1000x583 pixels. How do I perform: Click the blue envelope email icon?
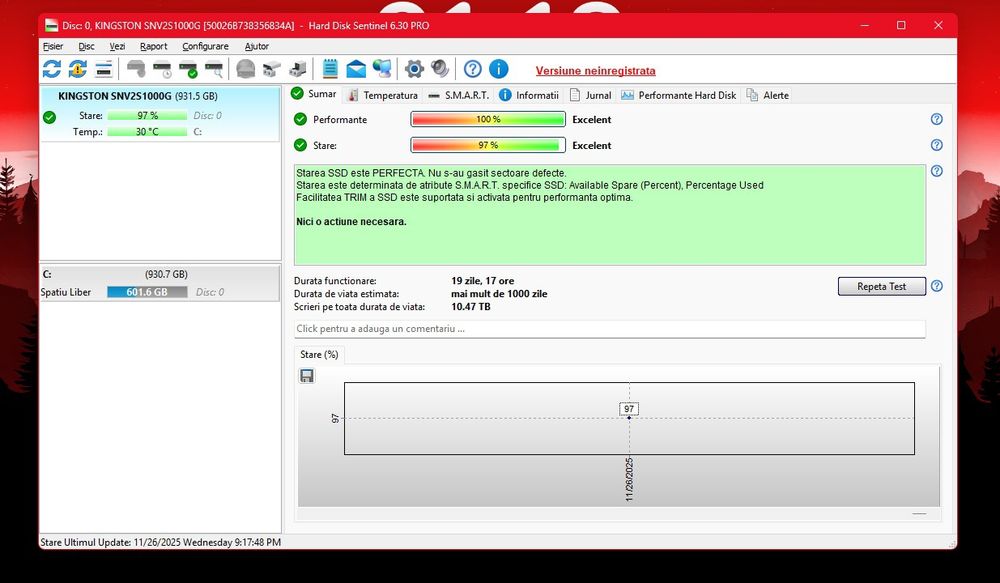tap(356, 69)
